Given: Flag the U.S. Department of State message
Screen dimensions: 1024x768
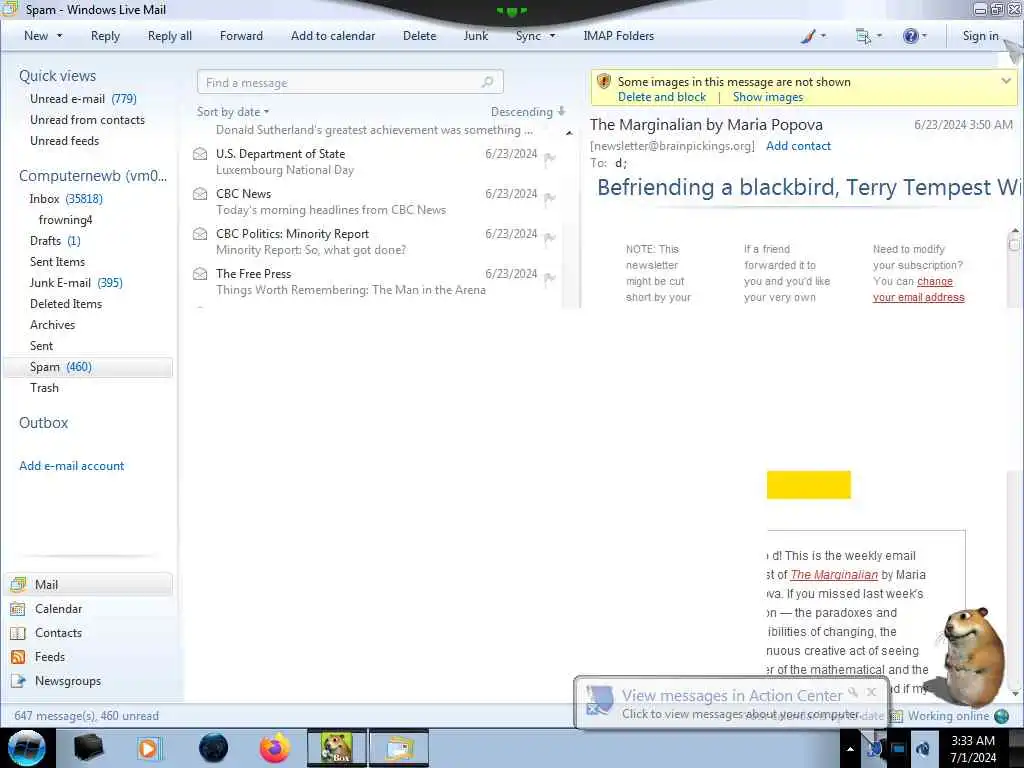Looking at the screenshot, I should coord(550,159).
